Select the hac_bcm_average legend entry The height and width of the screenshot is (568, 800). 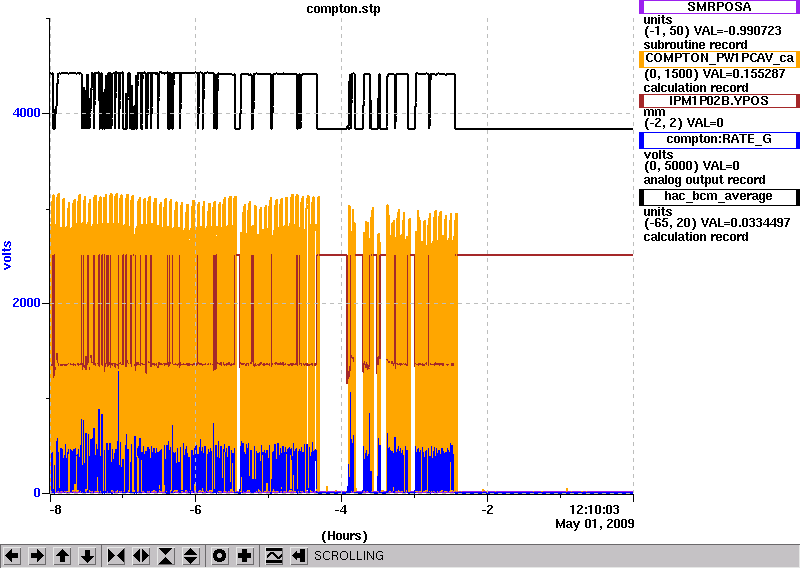(x=718, y=196)
